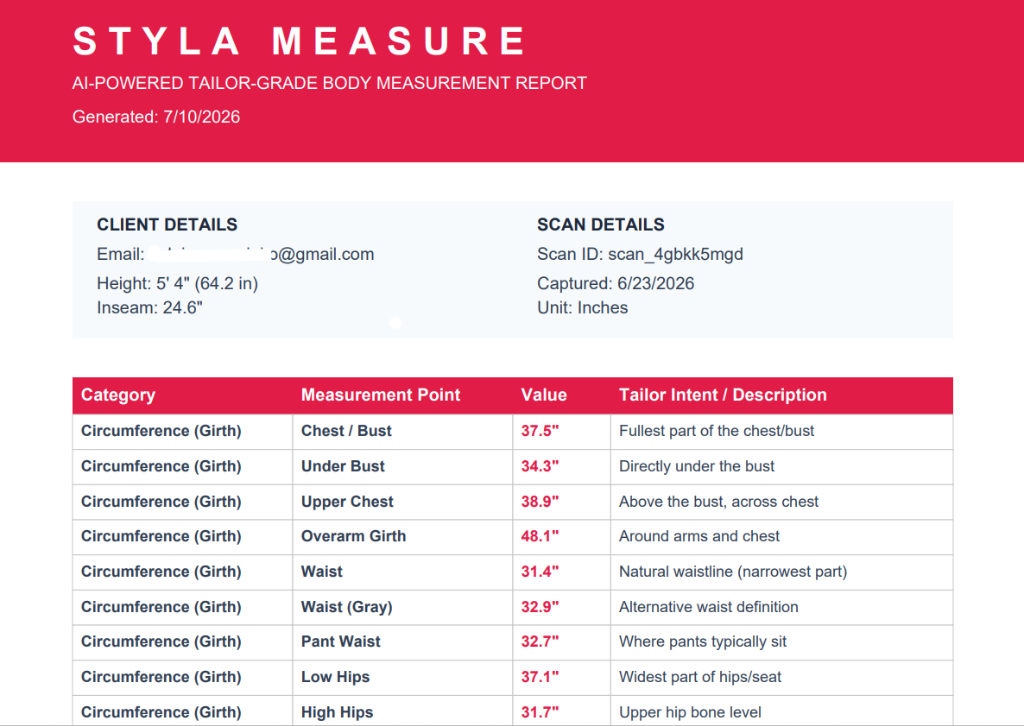Click the STYLA MEASURE title heading
The width and height of the screenshot is (1024, 726).
pyautogui.click(x=299, y=42)
